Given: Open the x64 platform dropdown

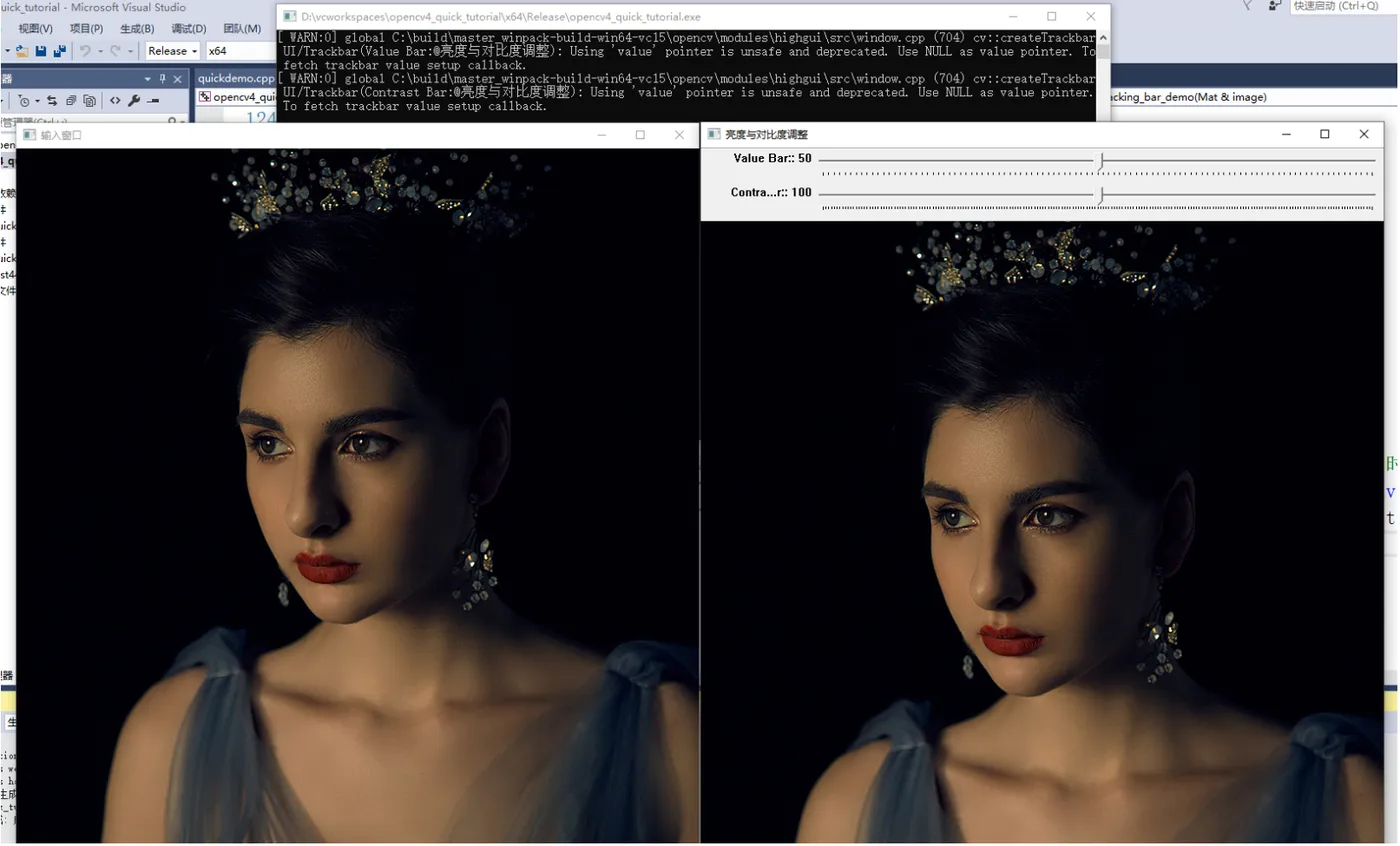Looking at the screenshot, I should 241,51.
